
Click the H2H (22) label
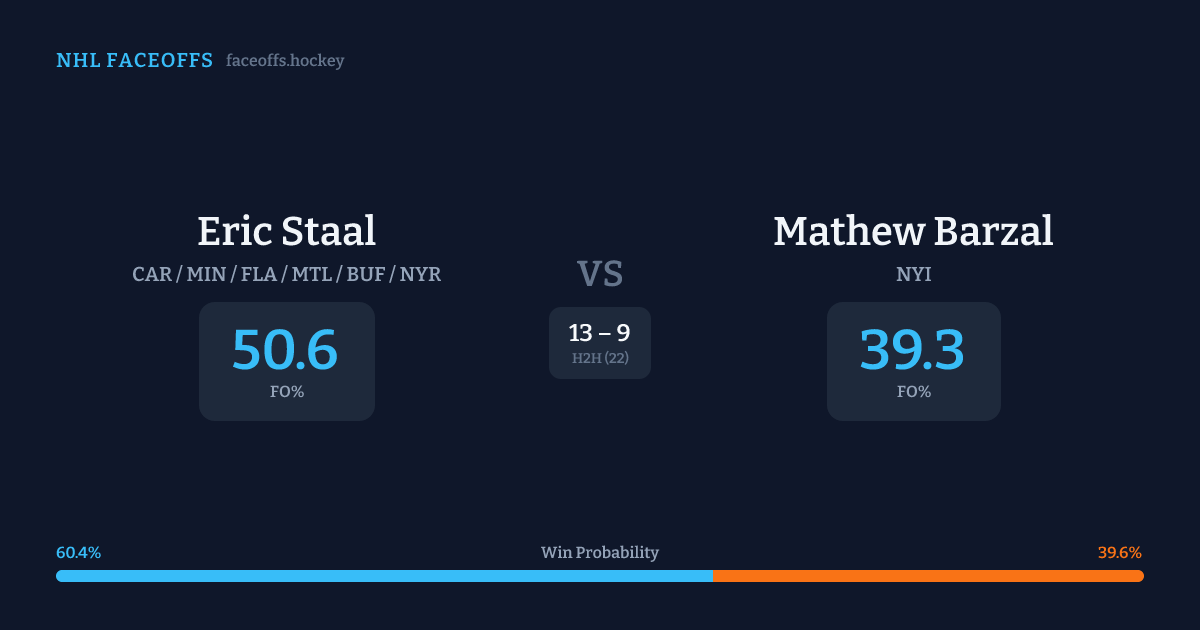click(x=600, y=358)
